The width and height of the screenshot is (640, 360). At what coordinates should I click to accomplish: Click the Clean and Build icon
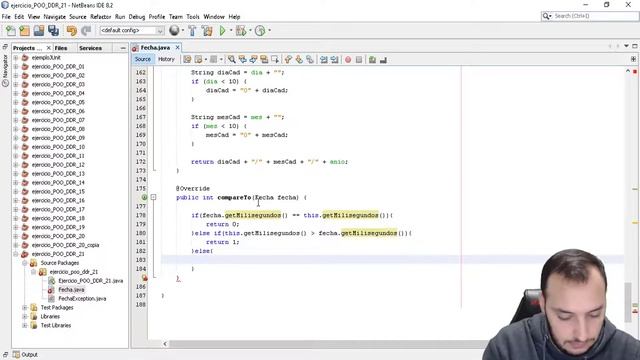tap(207, 31)
